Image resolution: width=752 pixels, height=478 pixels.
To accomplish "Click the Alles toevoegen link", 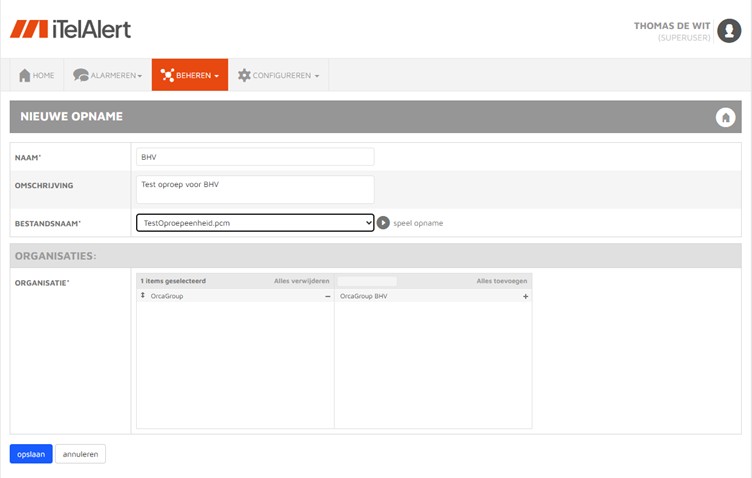I will (x=502, y=281).
